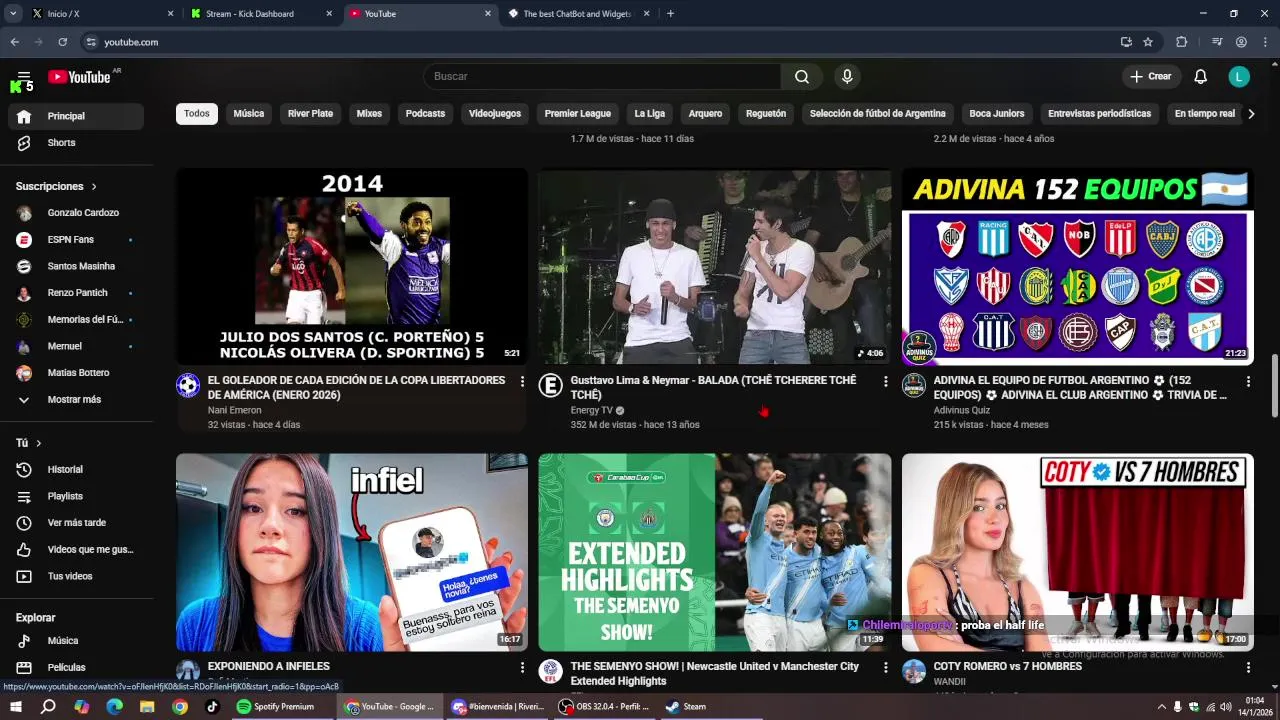This screenshot has height=720, width=1280.
Task: Go to Principal in sidebar
Action: point(76,117)
